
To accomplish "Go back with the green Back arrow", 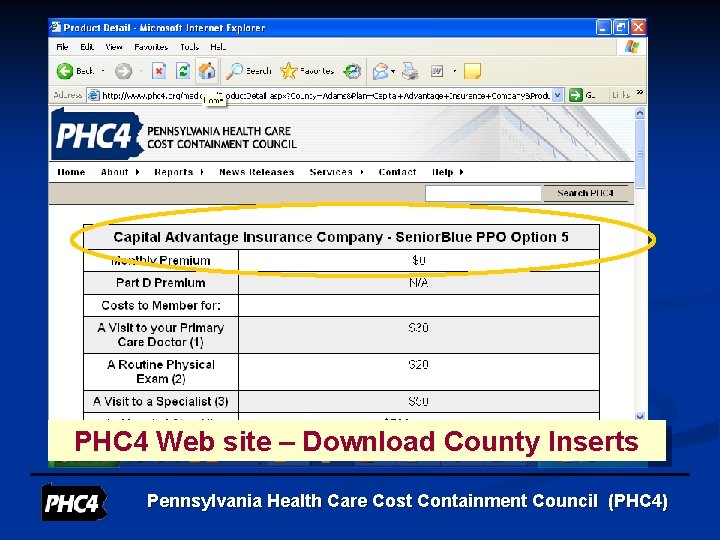I will 65,71.
